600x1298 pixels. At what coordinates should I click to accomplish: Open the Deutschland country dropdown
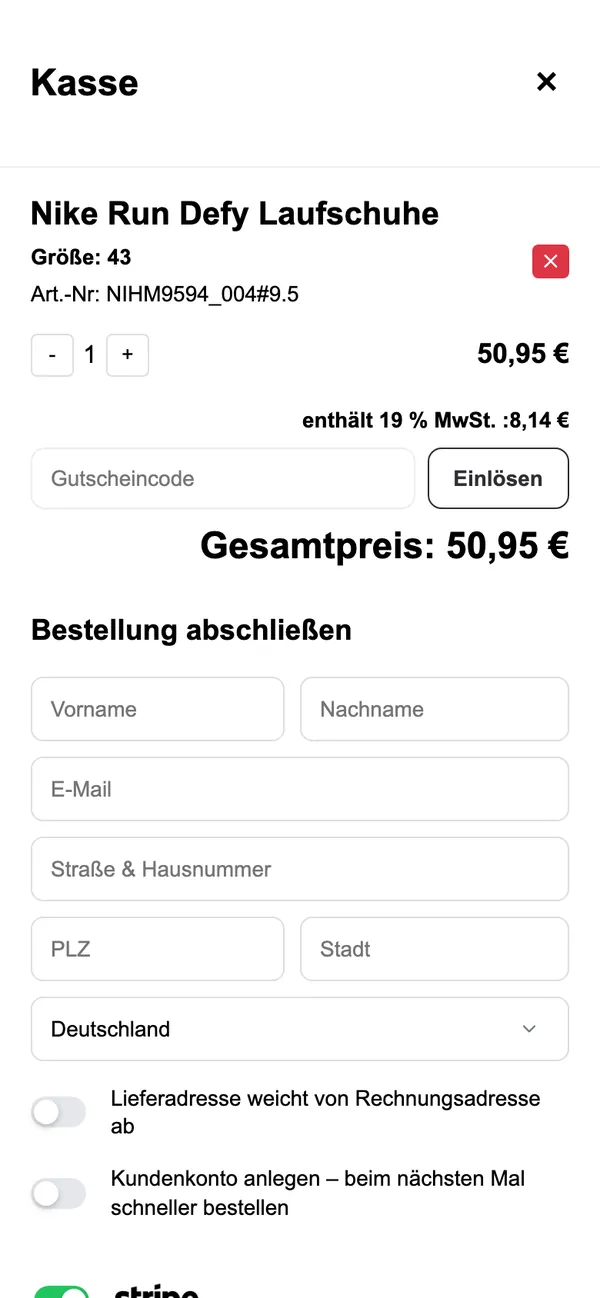pyautogui.click(x=300, y=1029)
